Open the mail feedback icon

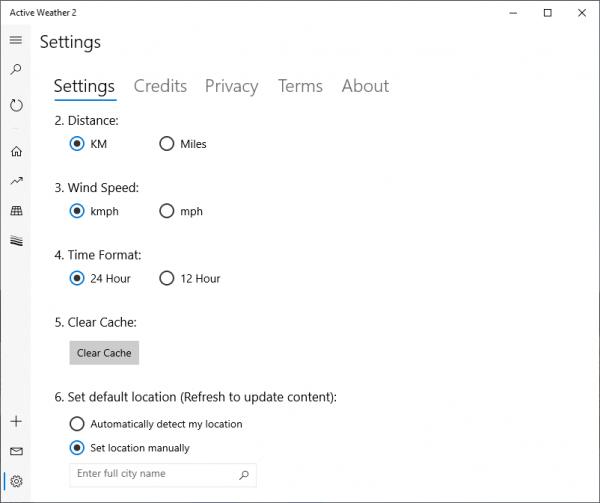coord(16,451)
